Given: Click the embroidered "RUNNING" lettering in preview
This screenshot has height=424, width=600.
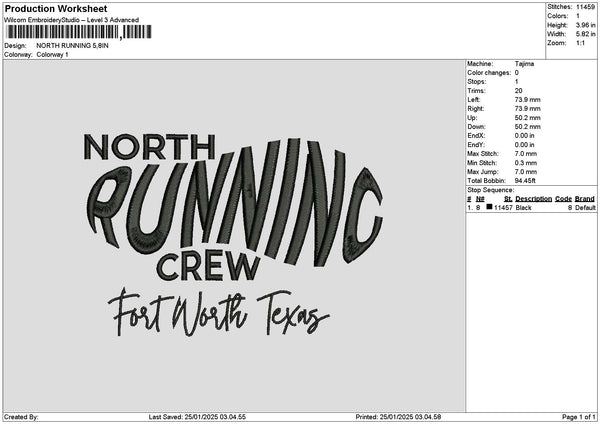Looking at the screenshot, I should click(x=235, y=203).
